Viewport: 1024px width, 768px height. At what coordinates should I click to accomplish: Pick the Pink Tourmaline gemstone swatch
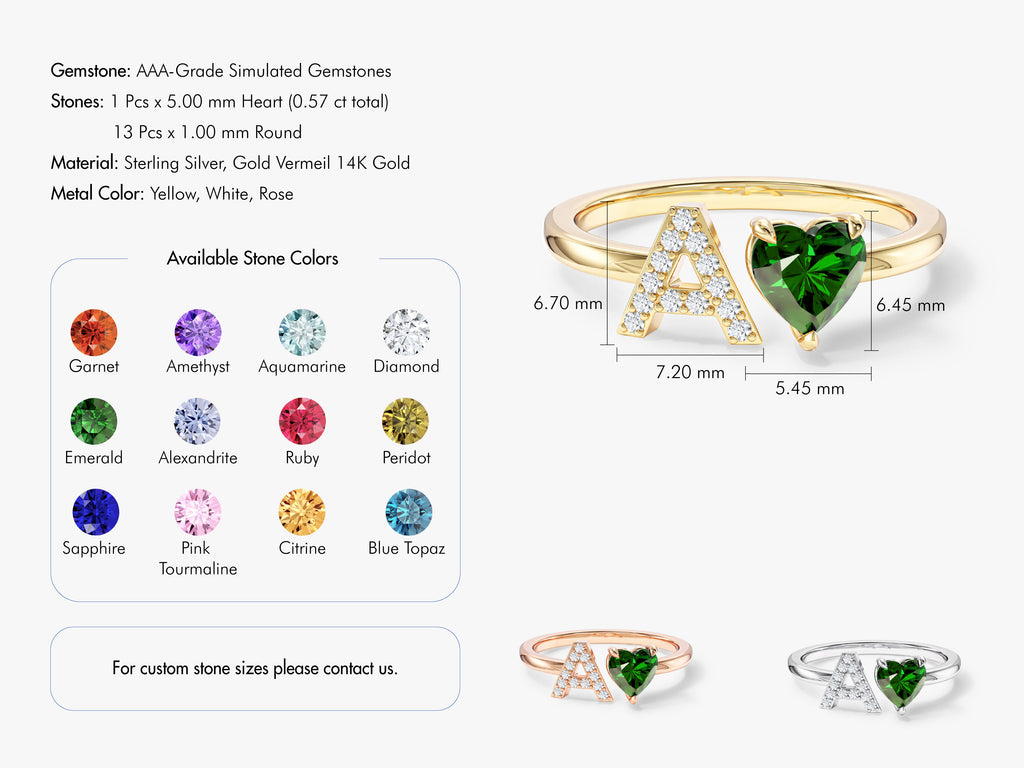pyautogui.click(x=198, y=512)
